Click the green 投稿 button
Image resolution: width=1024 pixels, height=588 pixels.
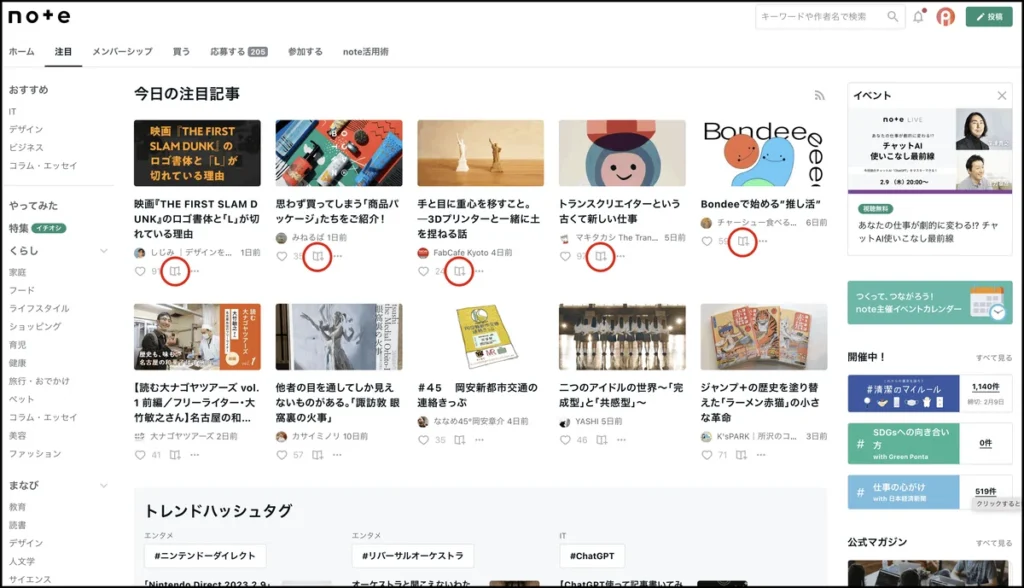point(989,17)
